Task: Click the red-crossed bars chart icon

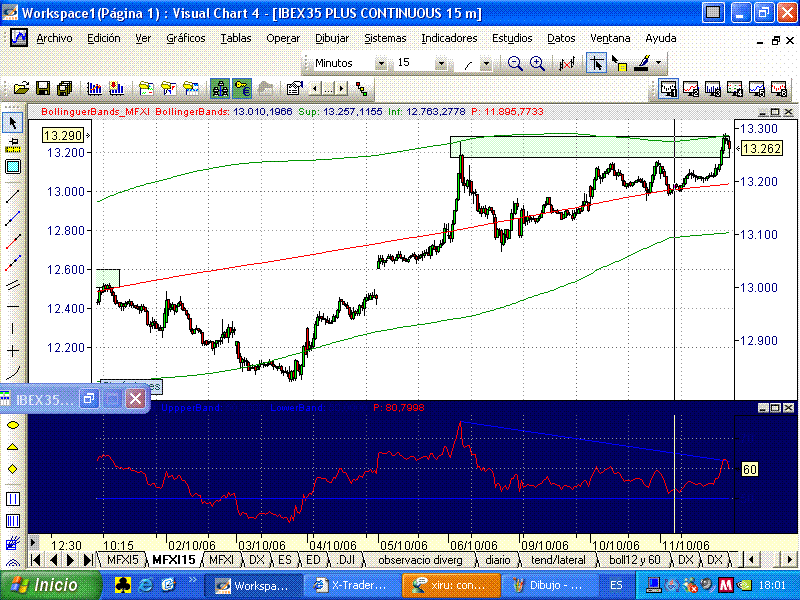Action: click(x=566, y=64)
